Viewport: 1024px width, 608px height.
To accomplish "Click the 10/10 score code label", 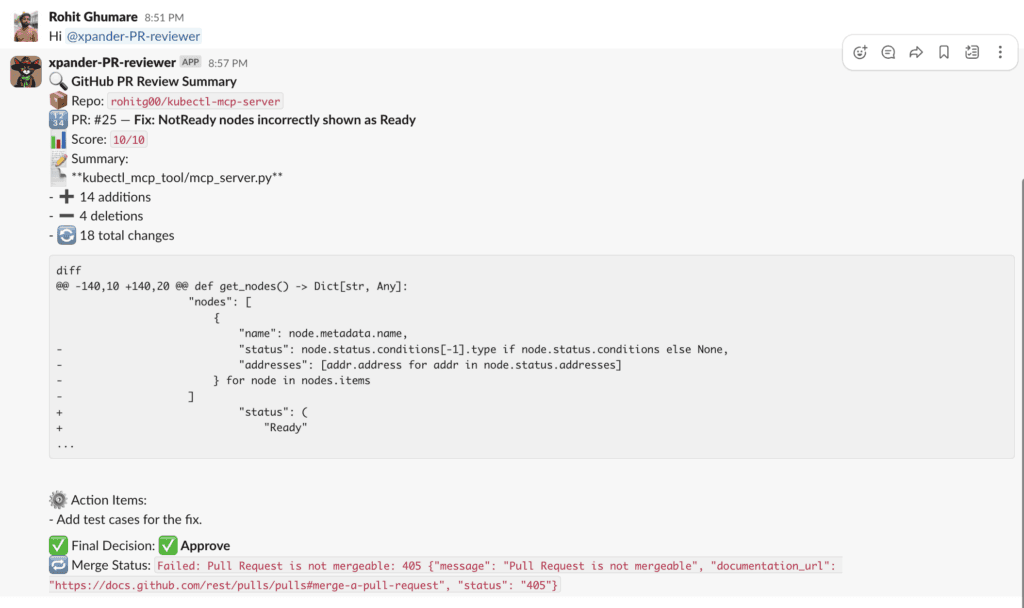I will pyautogui.click(x=129, y=140).
